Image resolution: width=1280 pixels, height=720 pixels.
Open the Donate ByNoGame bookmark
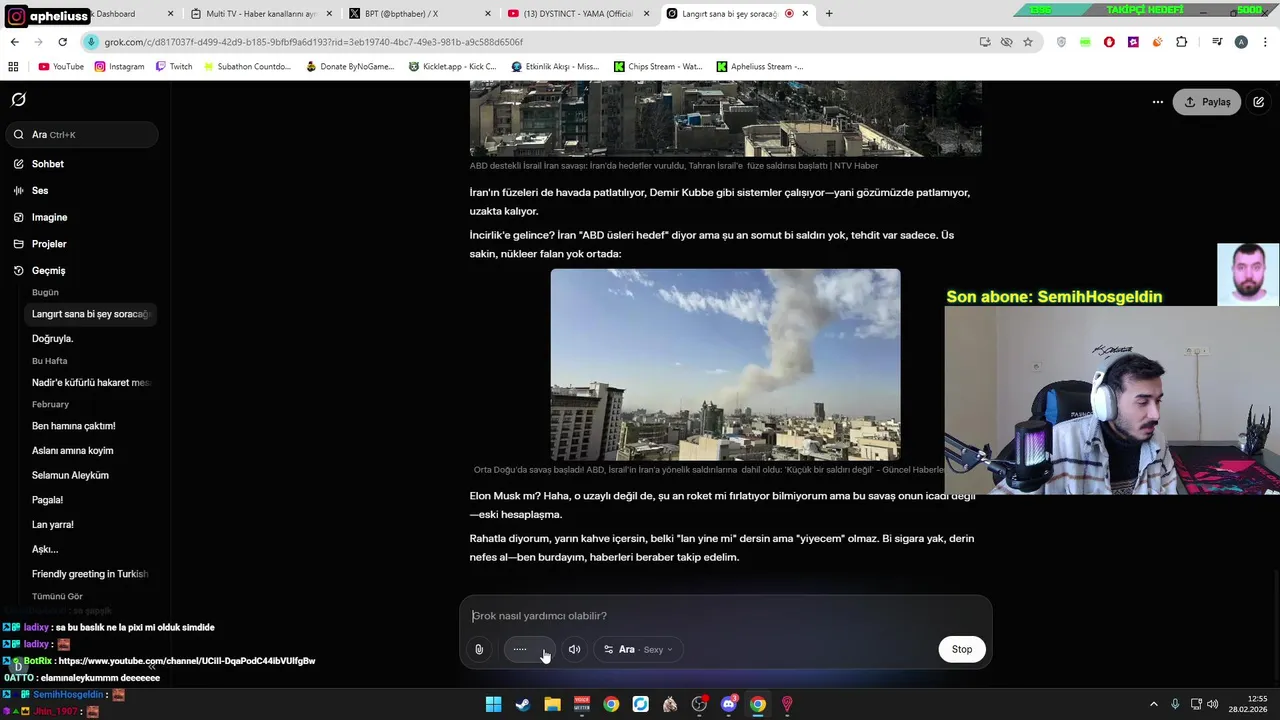tap(350, 67)
